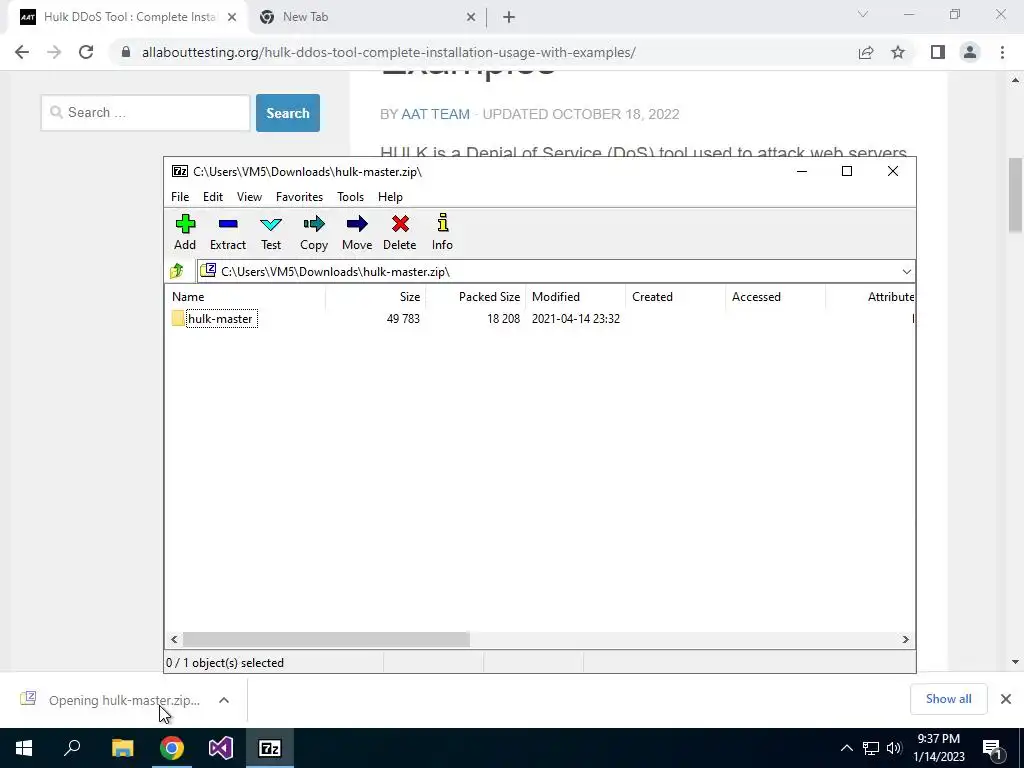Open the File menu in 7-Zip
The image size is (1024, 768).
(180, 197)
